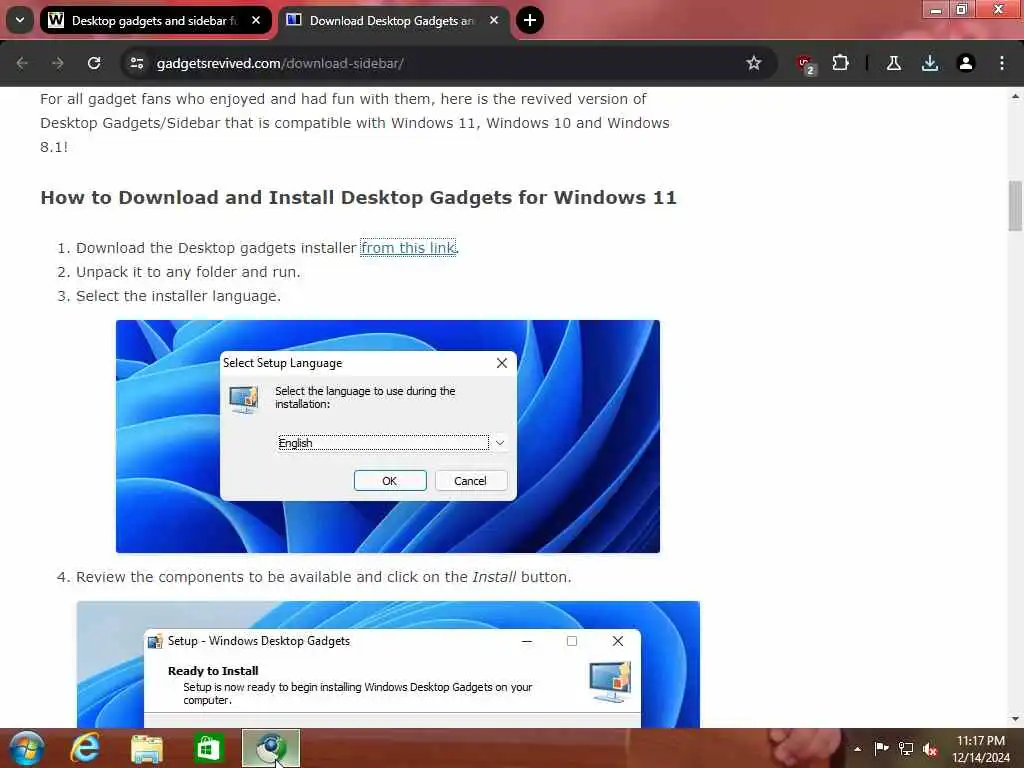Viewport: 1024px width, 768px height.
Task: Click the muted volume tray icon
Action: coord(930,749)
